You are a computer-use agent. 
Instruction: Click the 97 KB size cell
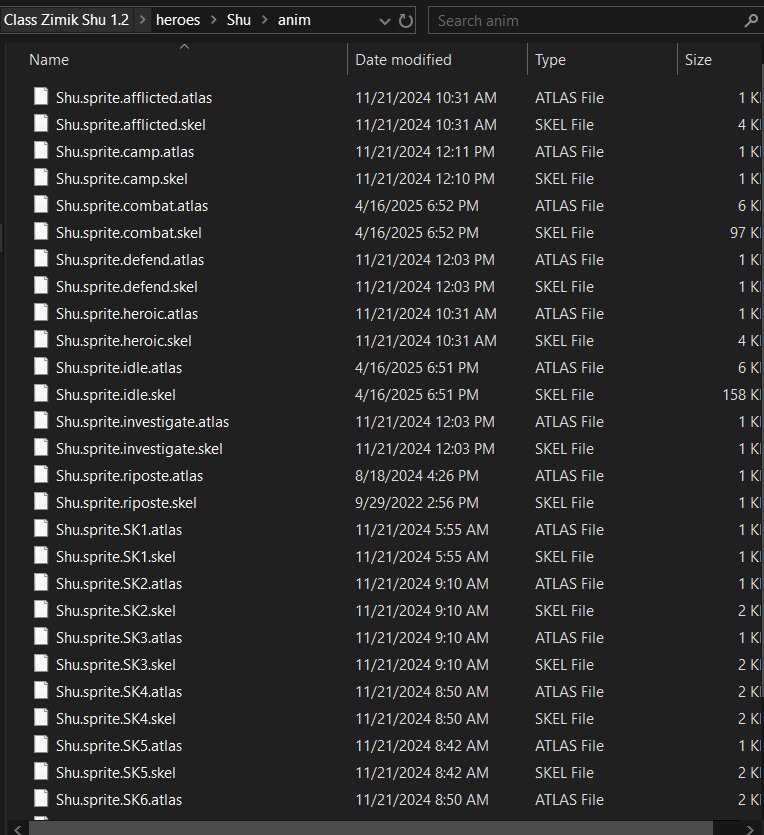click(746, 233)
